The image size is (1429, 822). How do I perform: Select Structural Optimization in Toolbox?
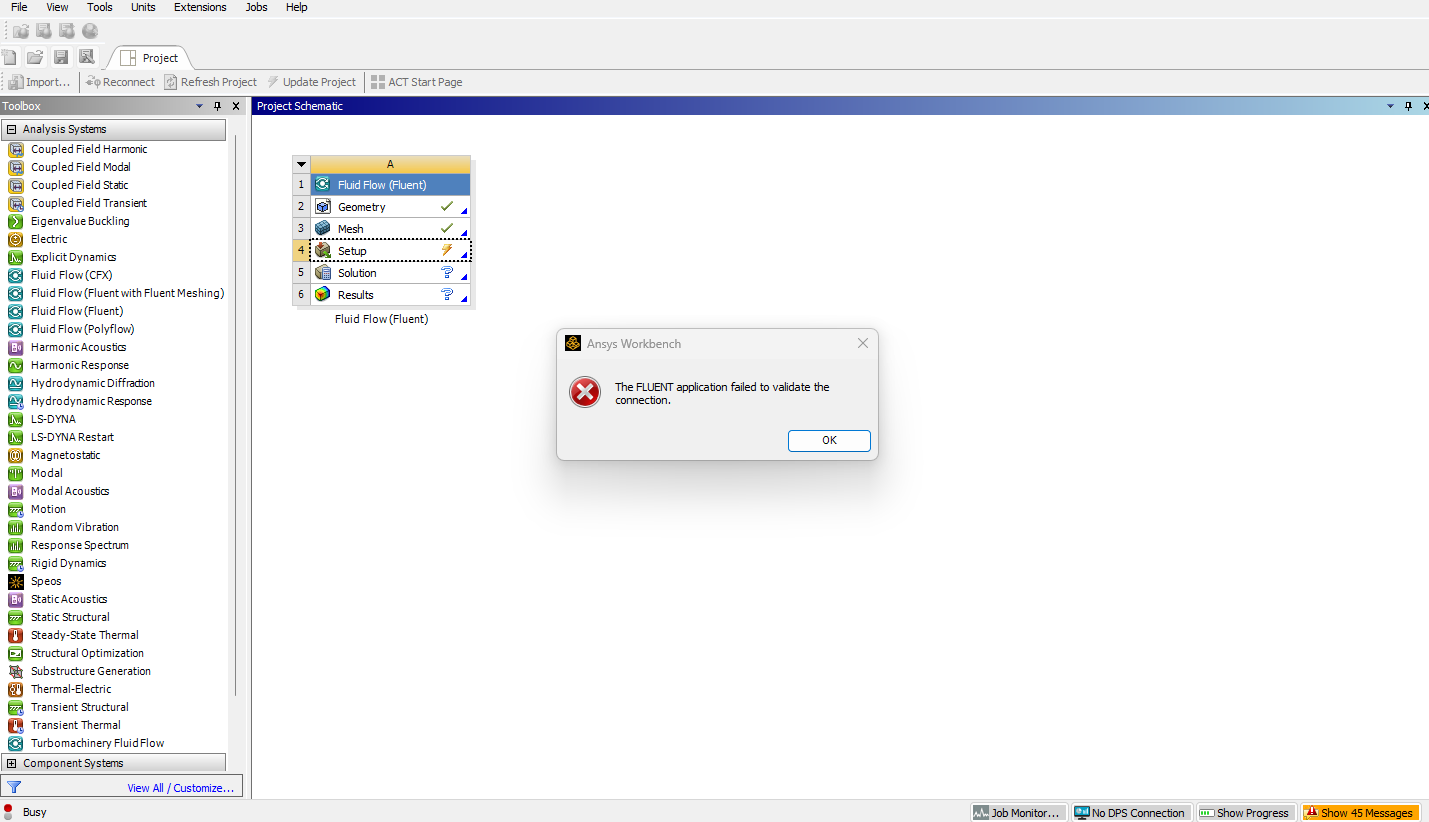(x=87, y=653)
